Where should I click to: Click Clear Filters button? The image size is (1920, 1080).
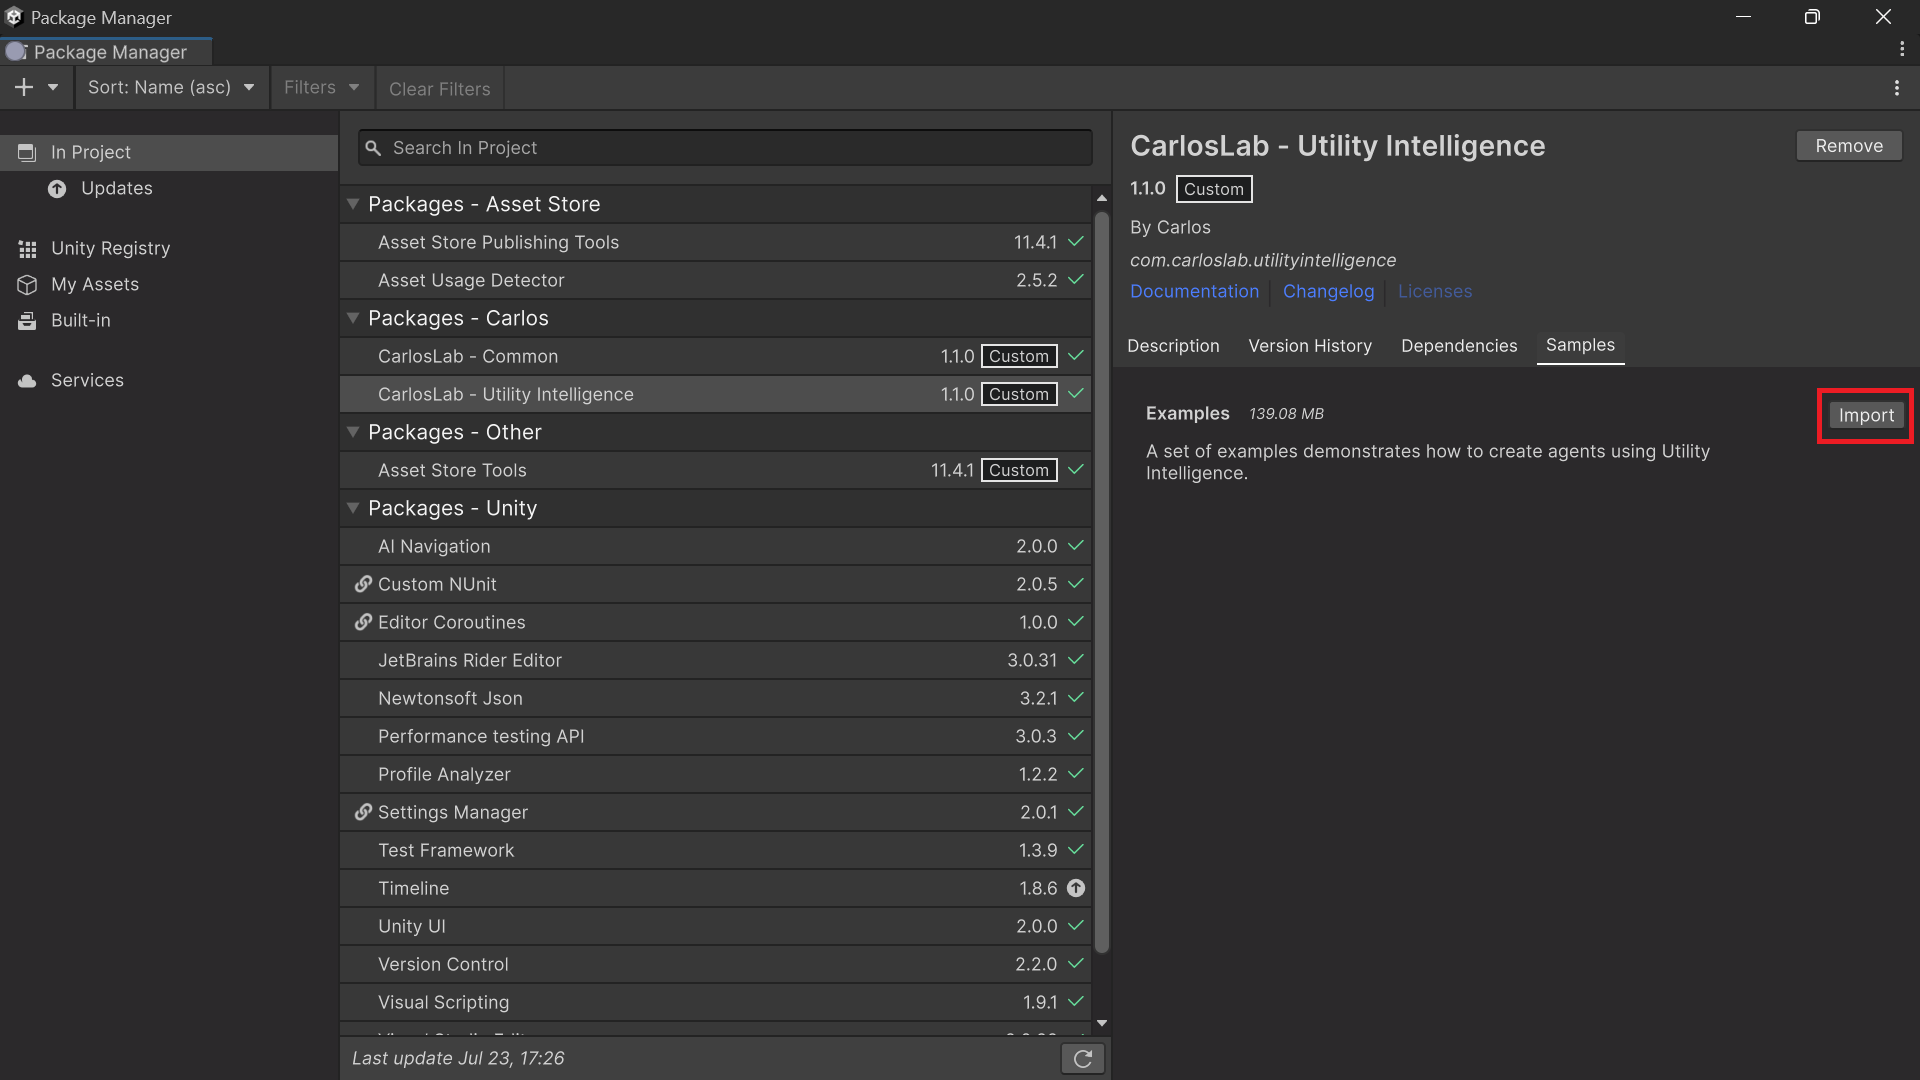(x=440, y=89)
